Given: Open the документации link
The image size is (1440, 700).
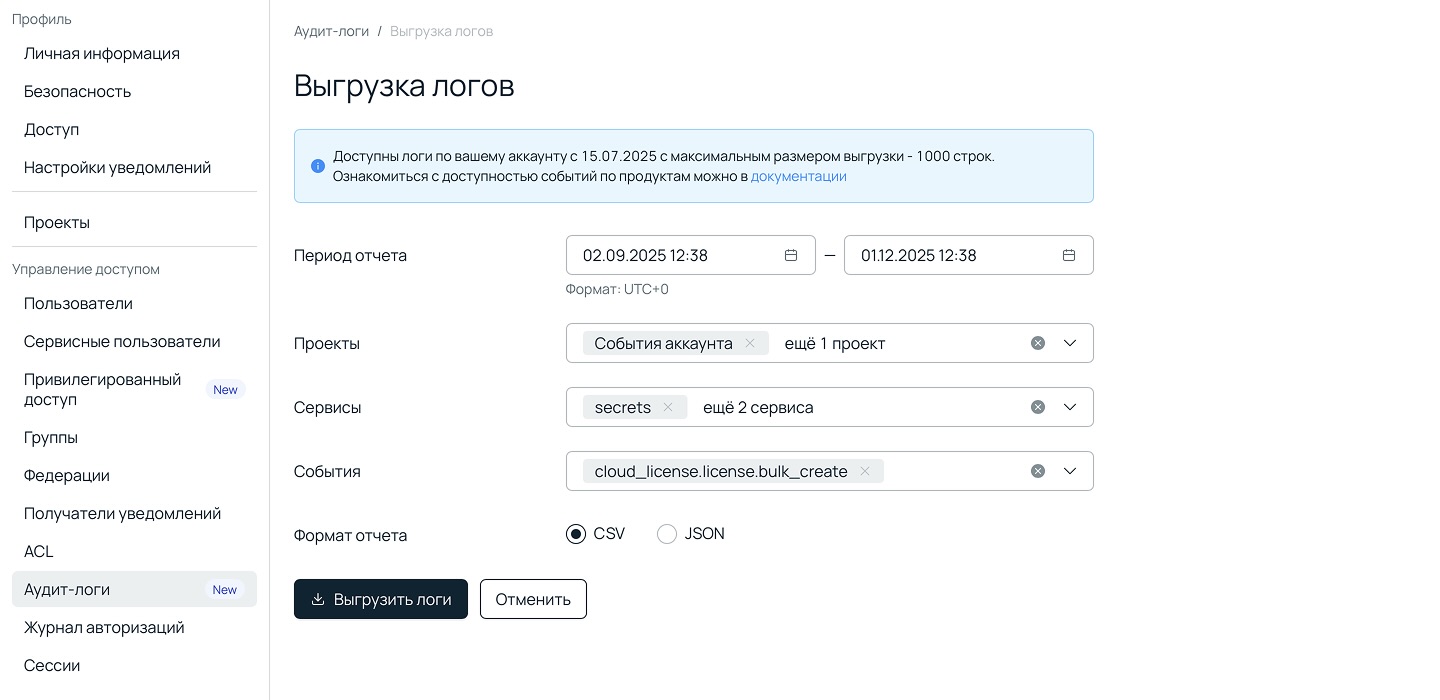Looking at the screenshot, I should [798, 176].
